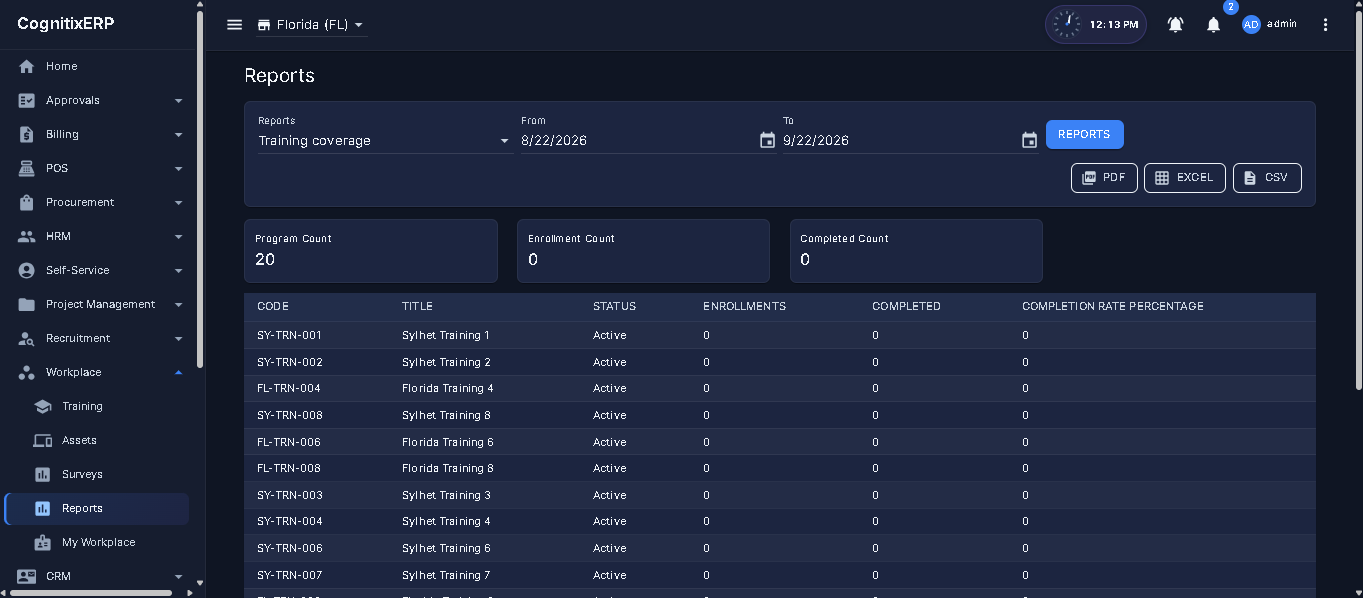This screenshot has width=1363, height=598.
Task: Open Surveys under Workplace
Action: pyautogui.click(x=97, y=474)
